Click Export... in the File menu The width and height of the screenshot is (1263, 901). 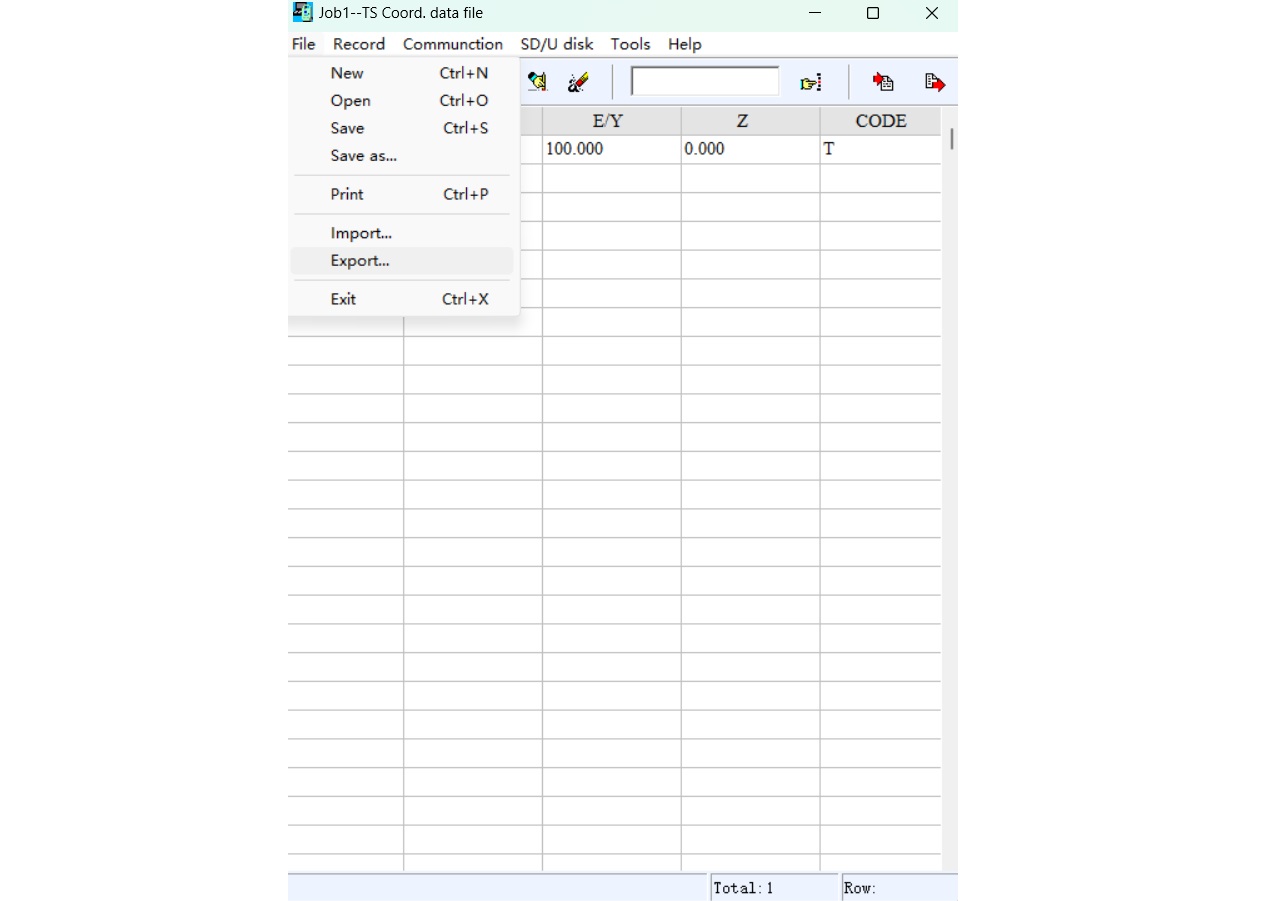coord(360,261)
